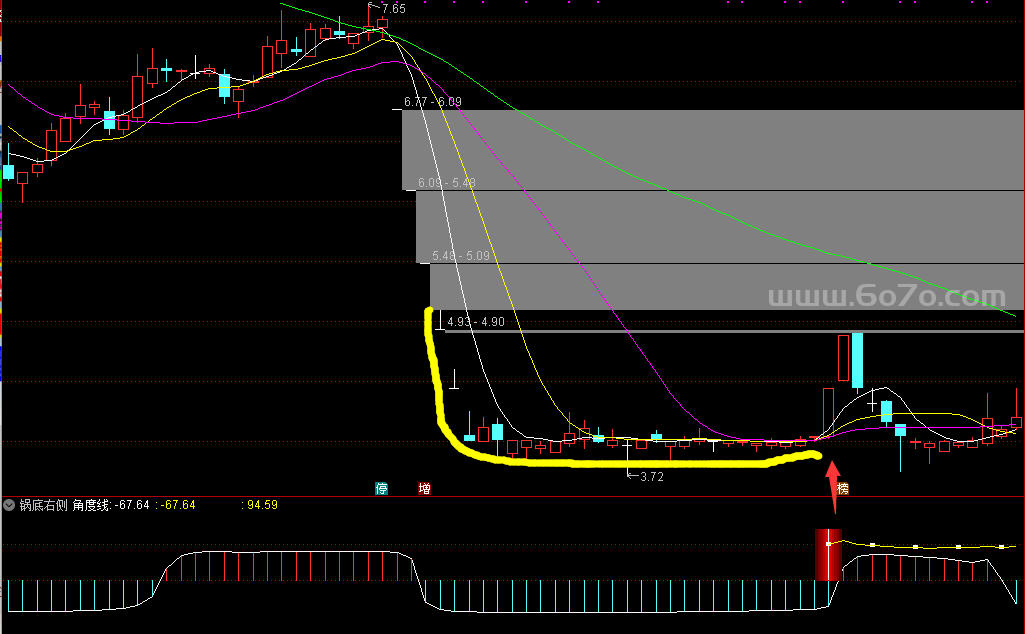This screenshot has width=1025, height=634.
Task: Click the red upward signal arrow
Action: (x=831, y=477)
